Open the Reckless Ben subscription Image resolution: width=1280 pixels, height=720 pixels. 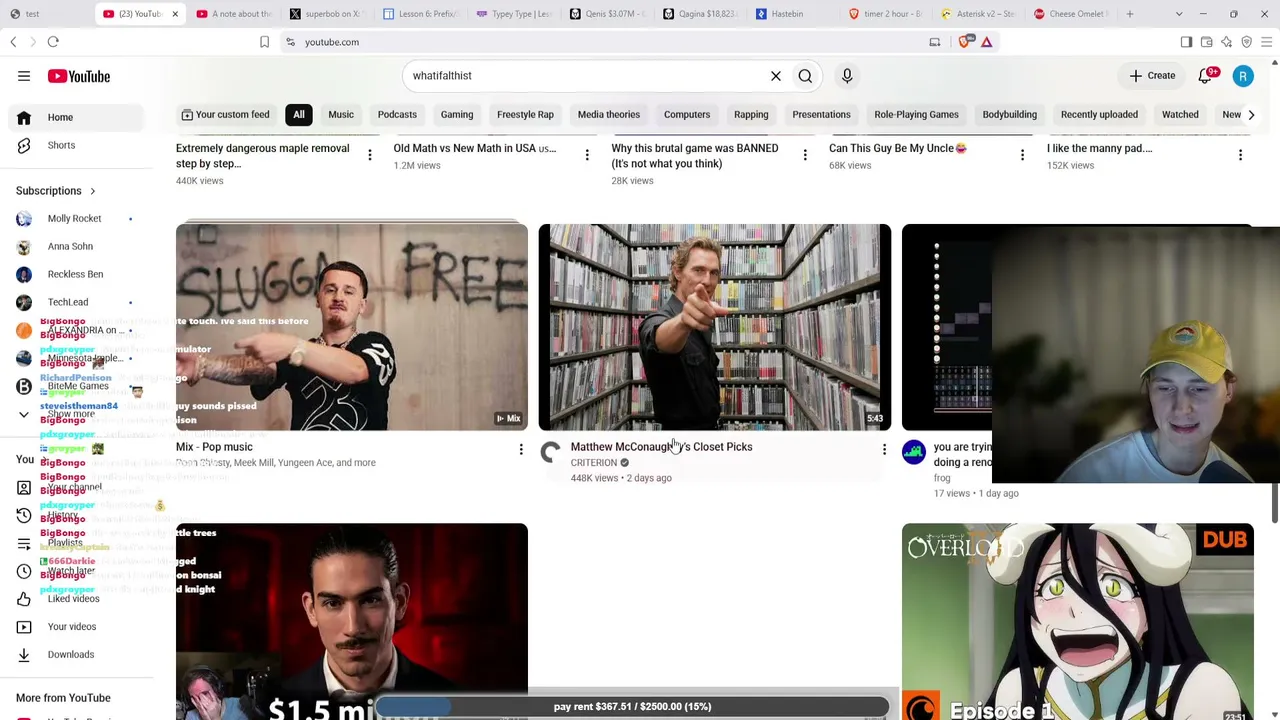(x=77, y=275)
